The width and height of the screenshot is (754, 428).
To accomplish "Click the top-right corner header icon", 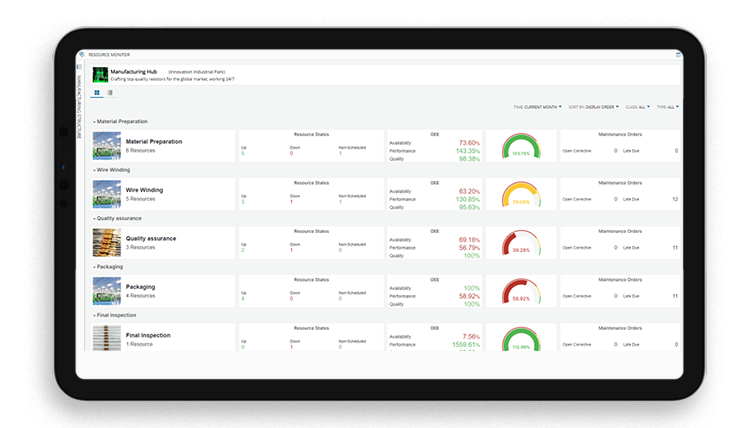I will pyautogui.click(x=677, y=54).
